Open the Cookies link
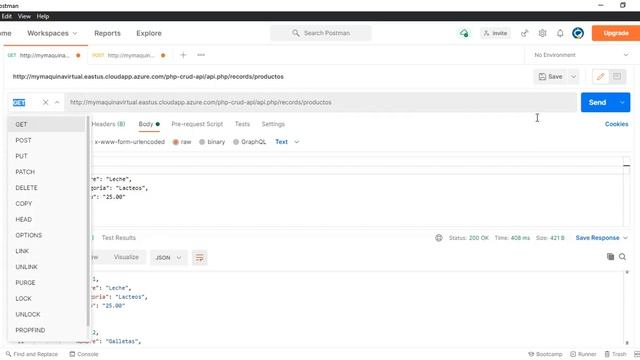 pos(616,124)
